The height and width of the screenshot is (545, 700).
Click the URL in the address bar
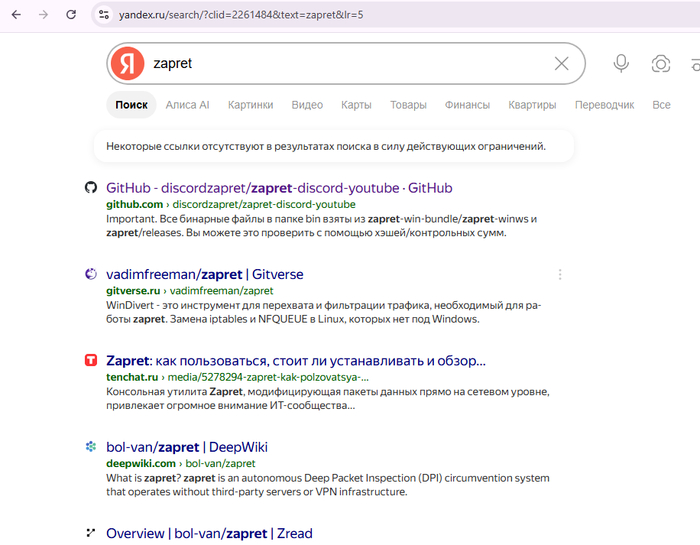point(241,15)
